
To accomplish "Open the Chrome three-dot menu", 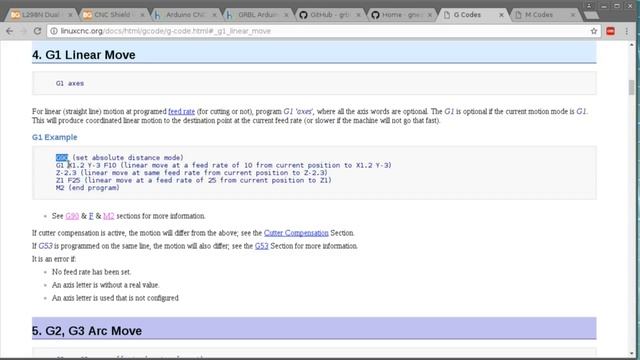I will [627, 31].
